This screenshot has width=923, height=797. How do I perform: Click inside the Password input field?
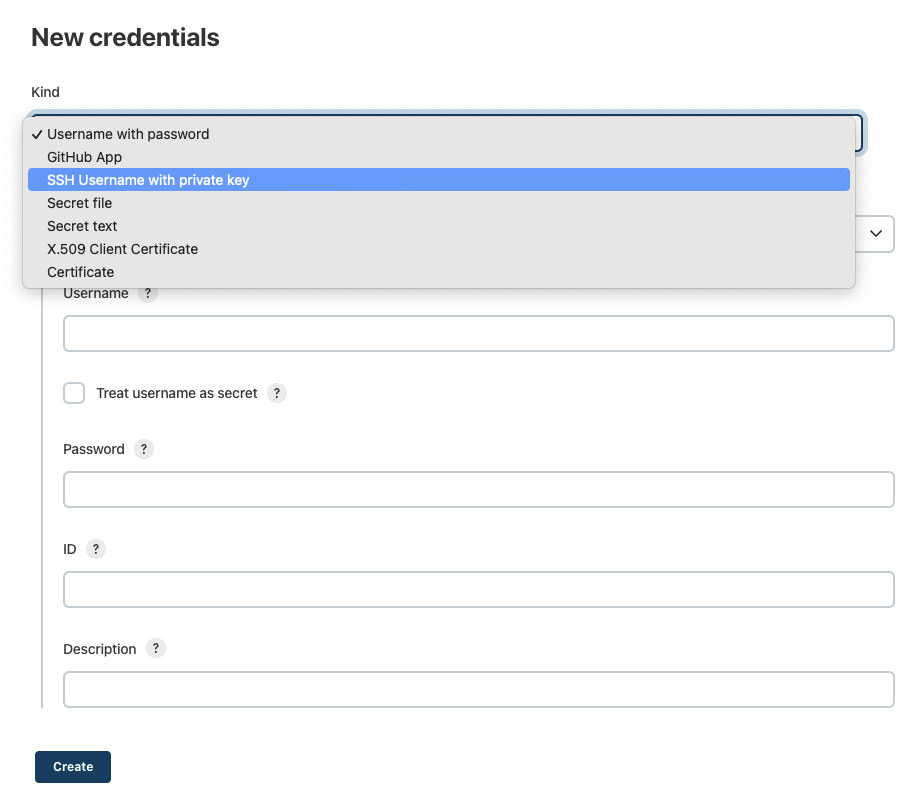point(478,489)
